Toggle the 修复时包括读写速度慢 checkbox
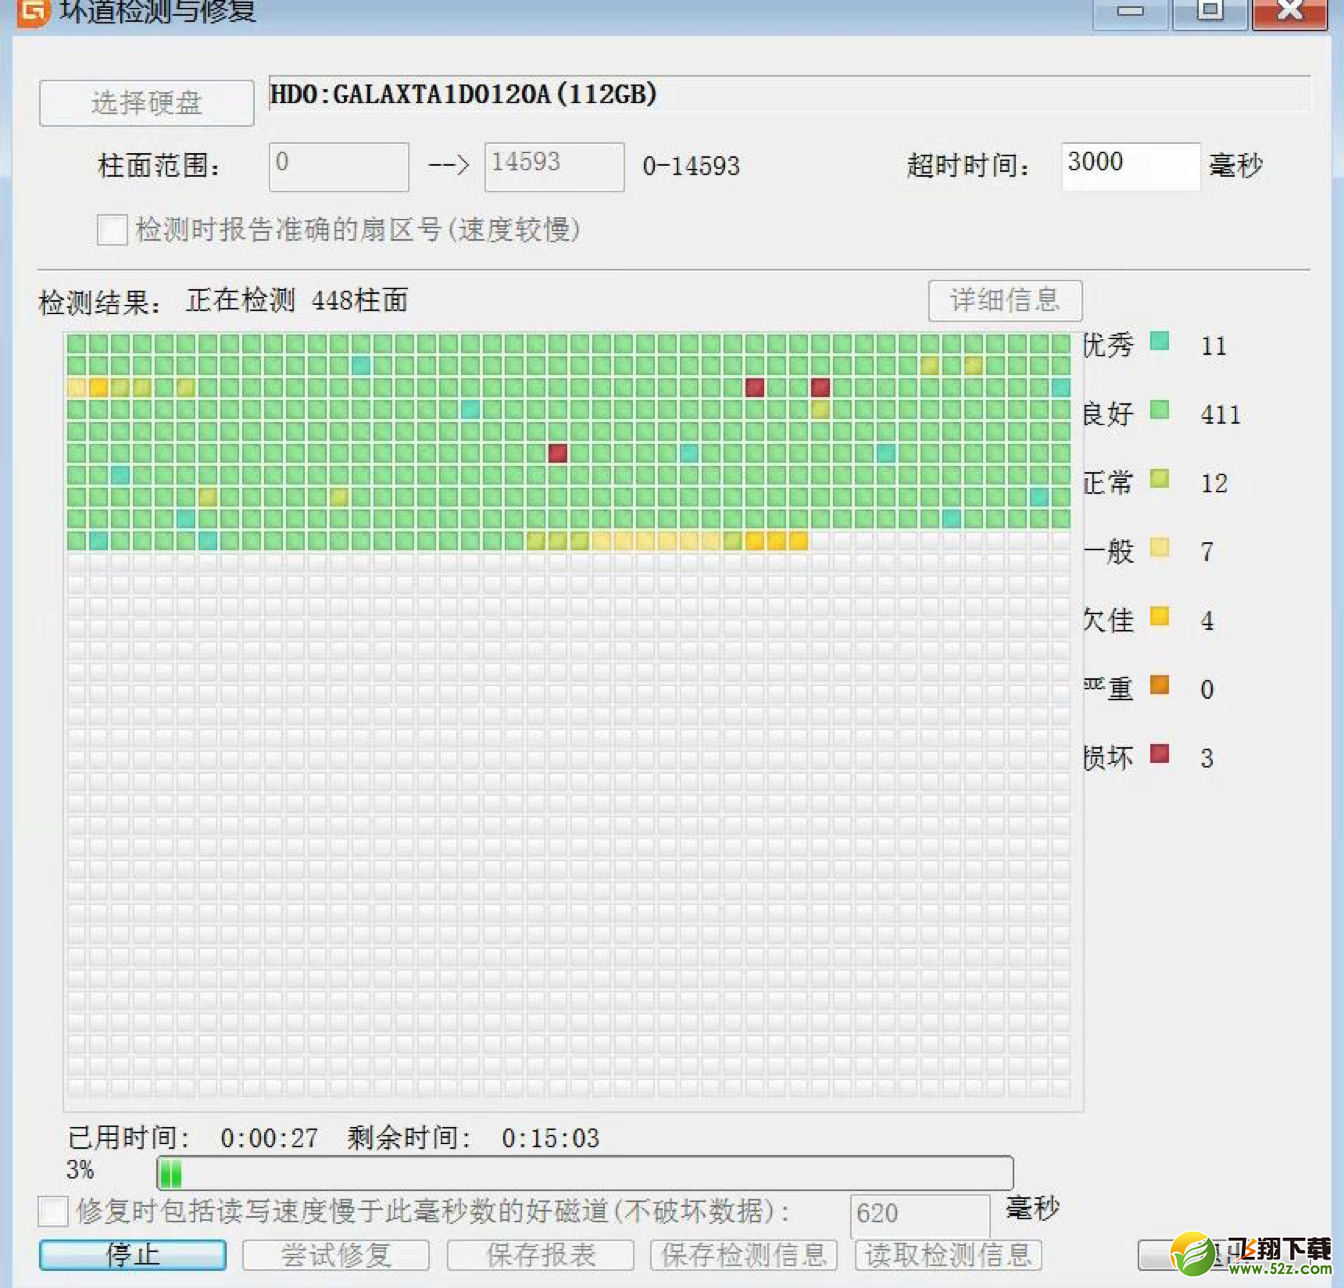The width and height of the screenshot is (1344, 1288). coord(53,1211)
